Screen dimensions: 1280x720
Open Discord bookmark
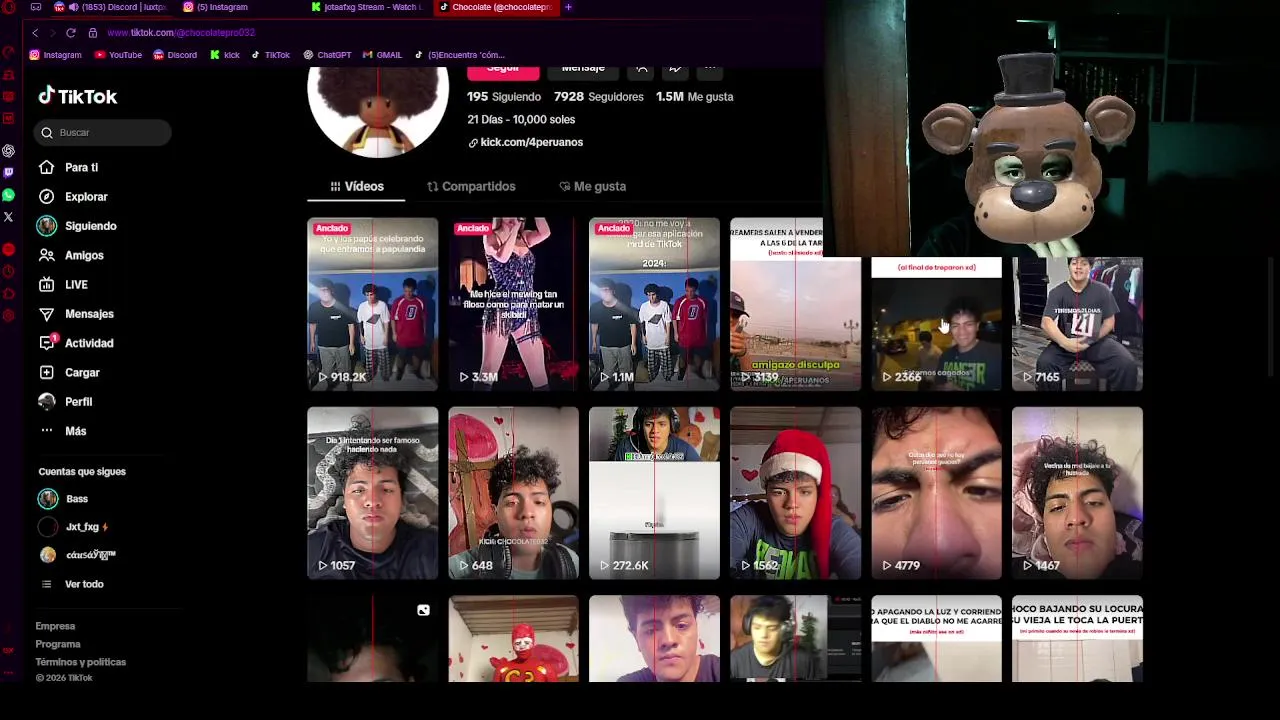(175, 55)
